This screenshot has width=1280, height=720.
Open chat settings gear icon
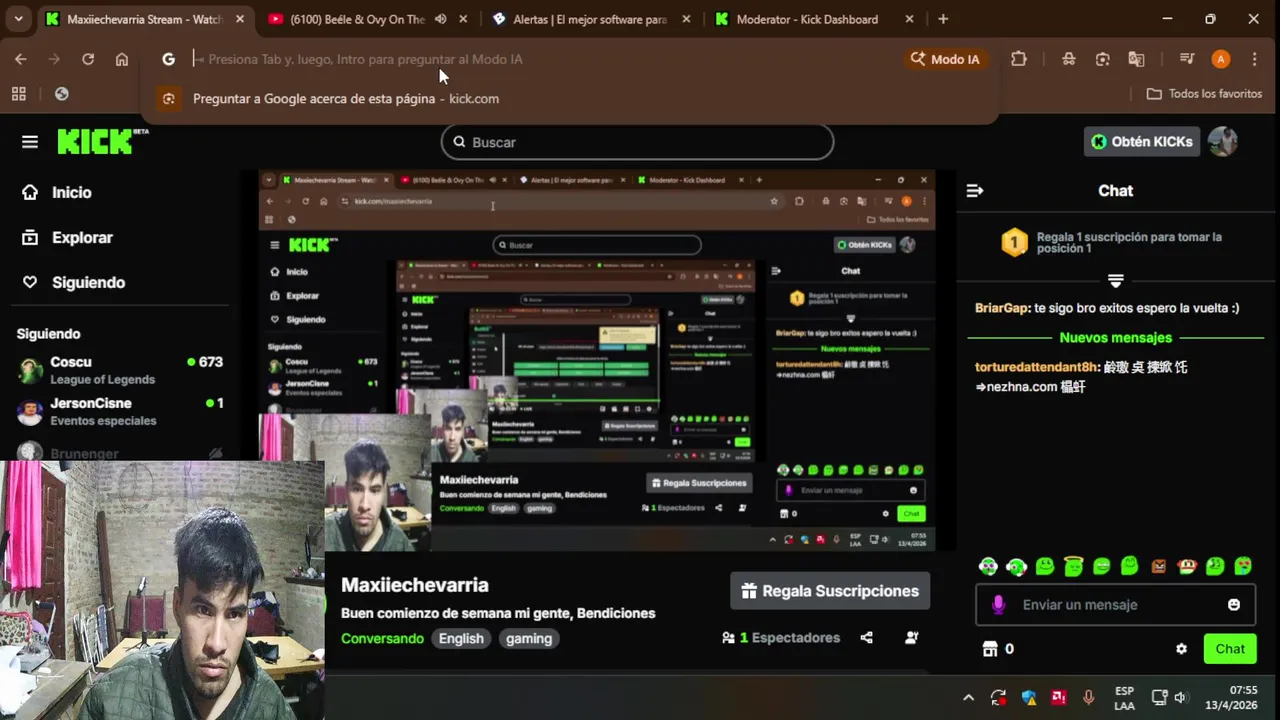point(1181,649)
